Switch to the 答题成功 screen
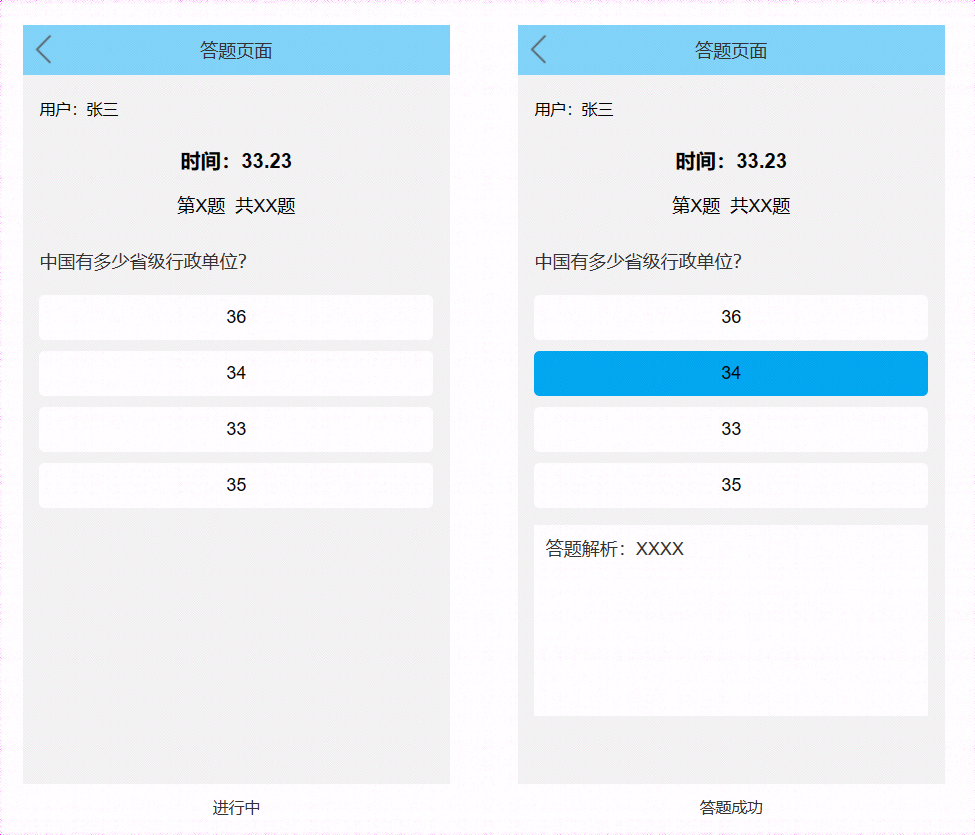This screenshot has width=975, height=835. click(730, 808)
